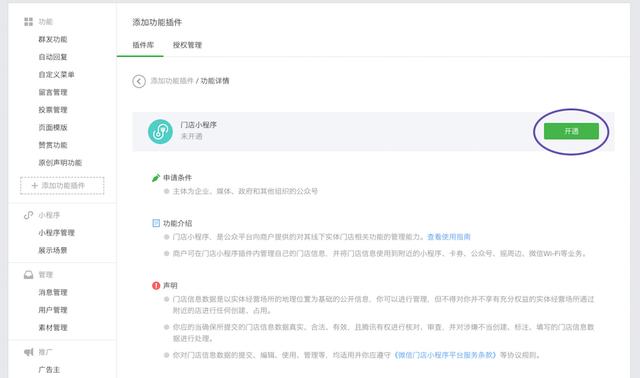Click the 未开通 status text
Screen dimensions: 640x378
point(191,136)
